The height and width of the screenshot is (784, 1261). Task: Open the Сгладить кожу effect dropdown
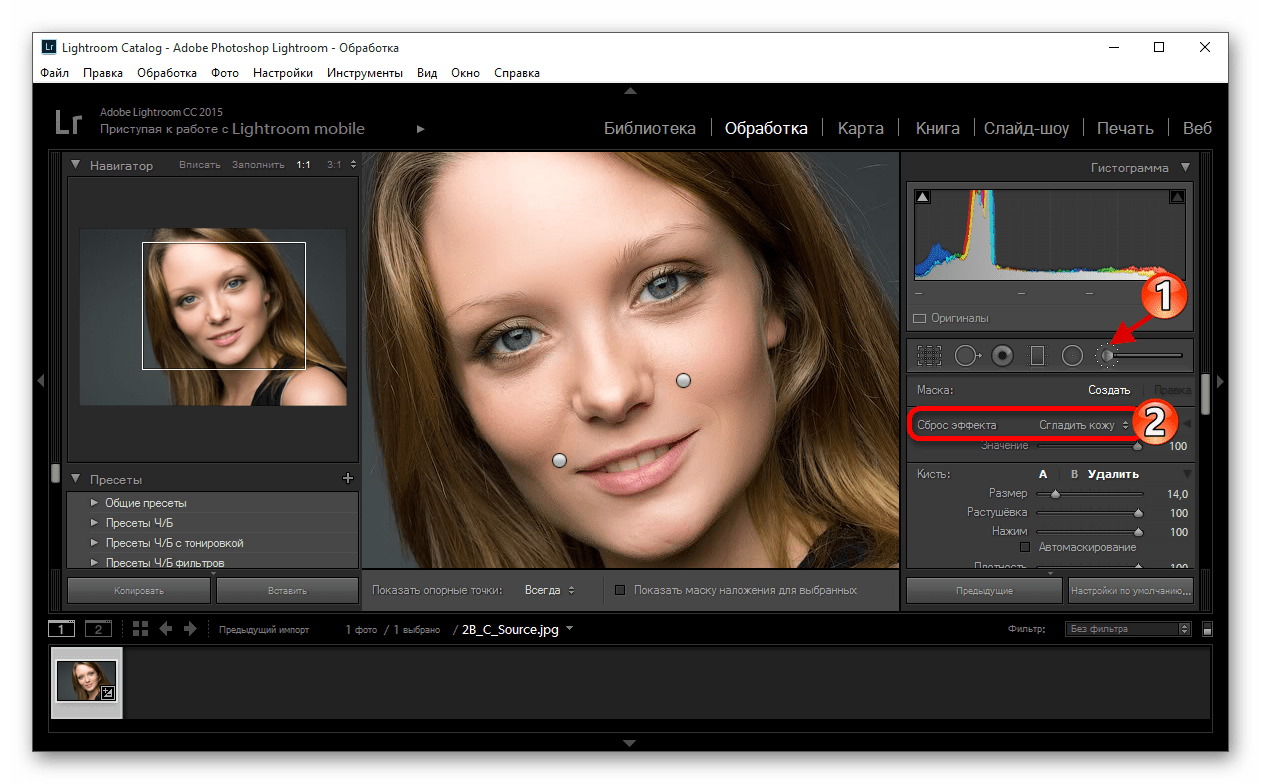pos(1083,425)
